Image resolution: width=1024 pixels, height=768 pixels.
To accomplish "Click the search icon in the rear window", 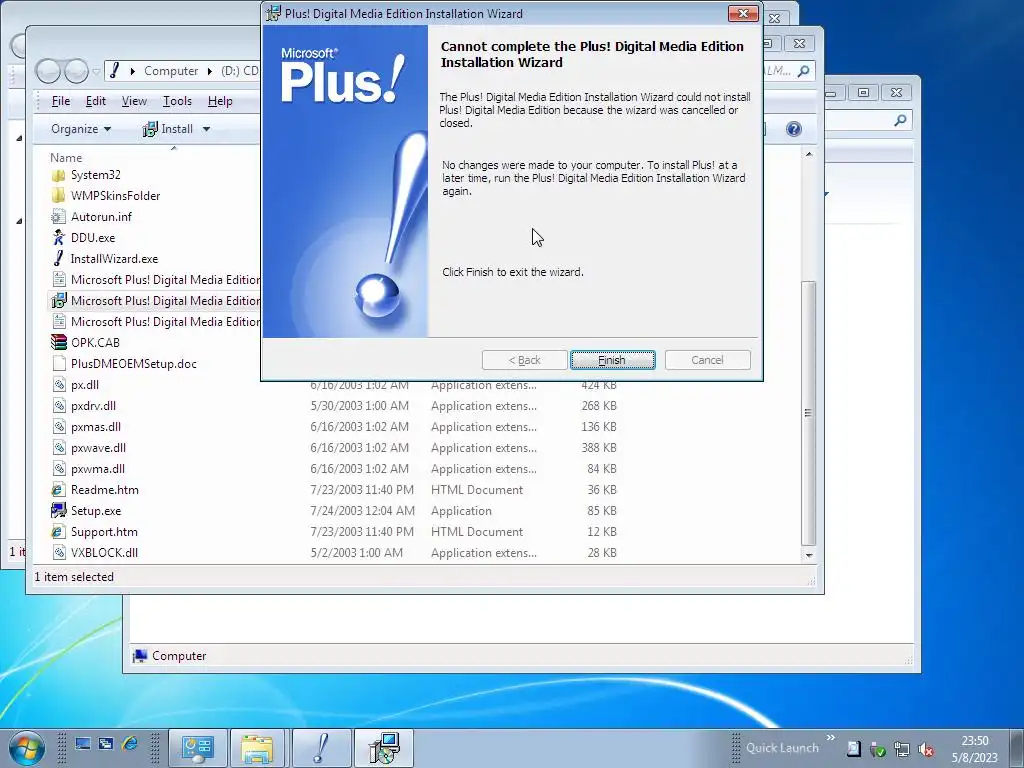I will coord(901,120).
